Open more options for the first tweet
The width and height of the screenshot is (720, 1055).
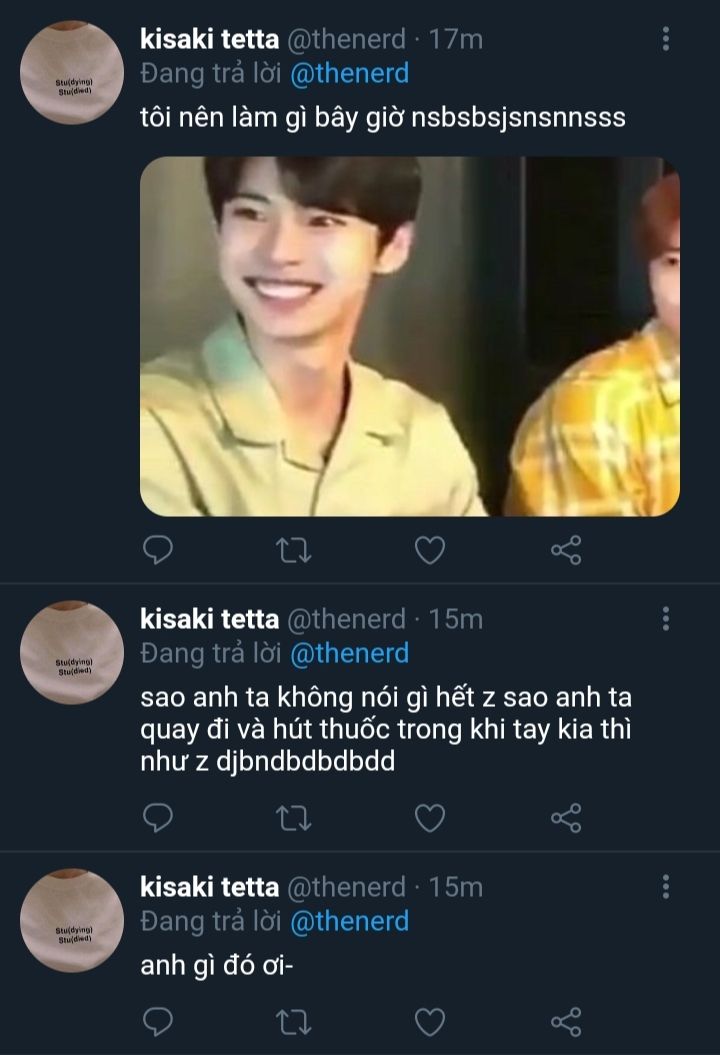pos(666,40)
